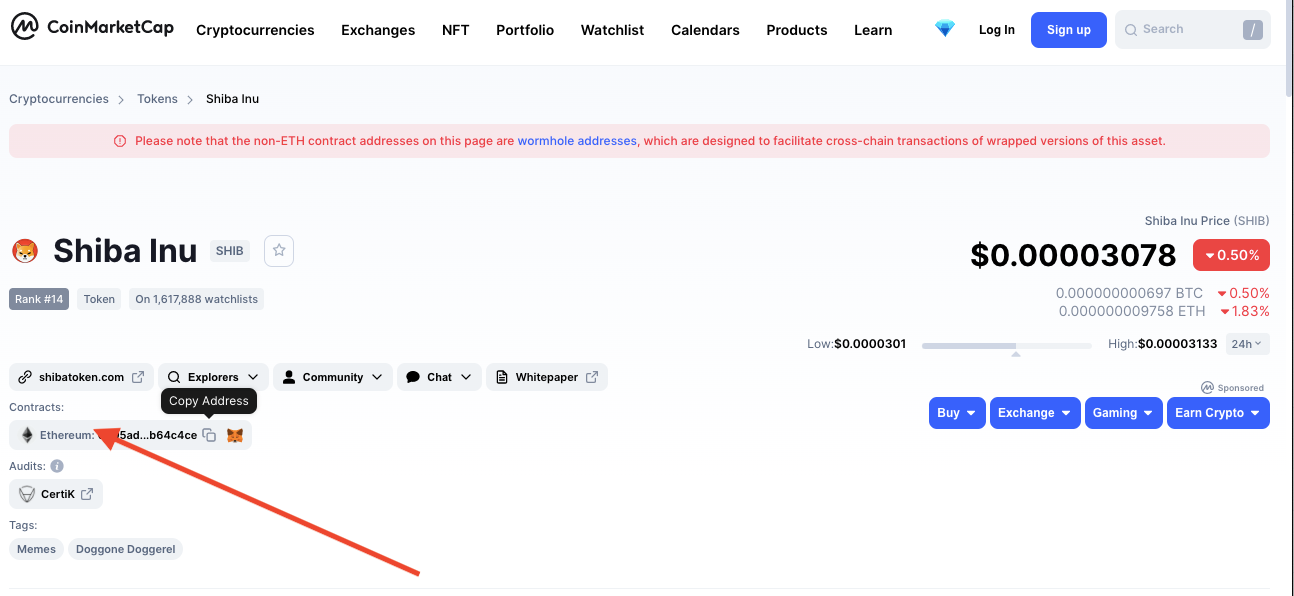Open the Learn menu

coord(873,30)
